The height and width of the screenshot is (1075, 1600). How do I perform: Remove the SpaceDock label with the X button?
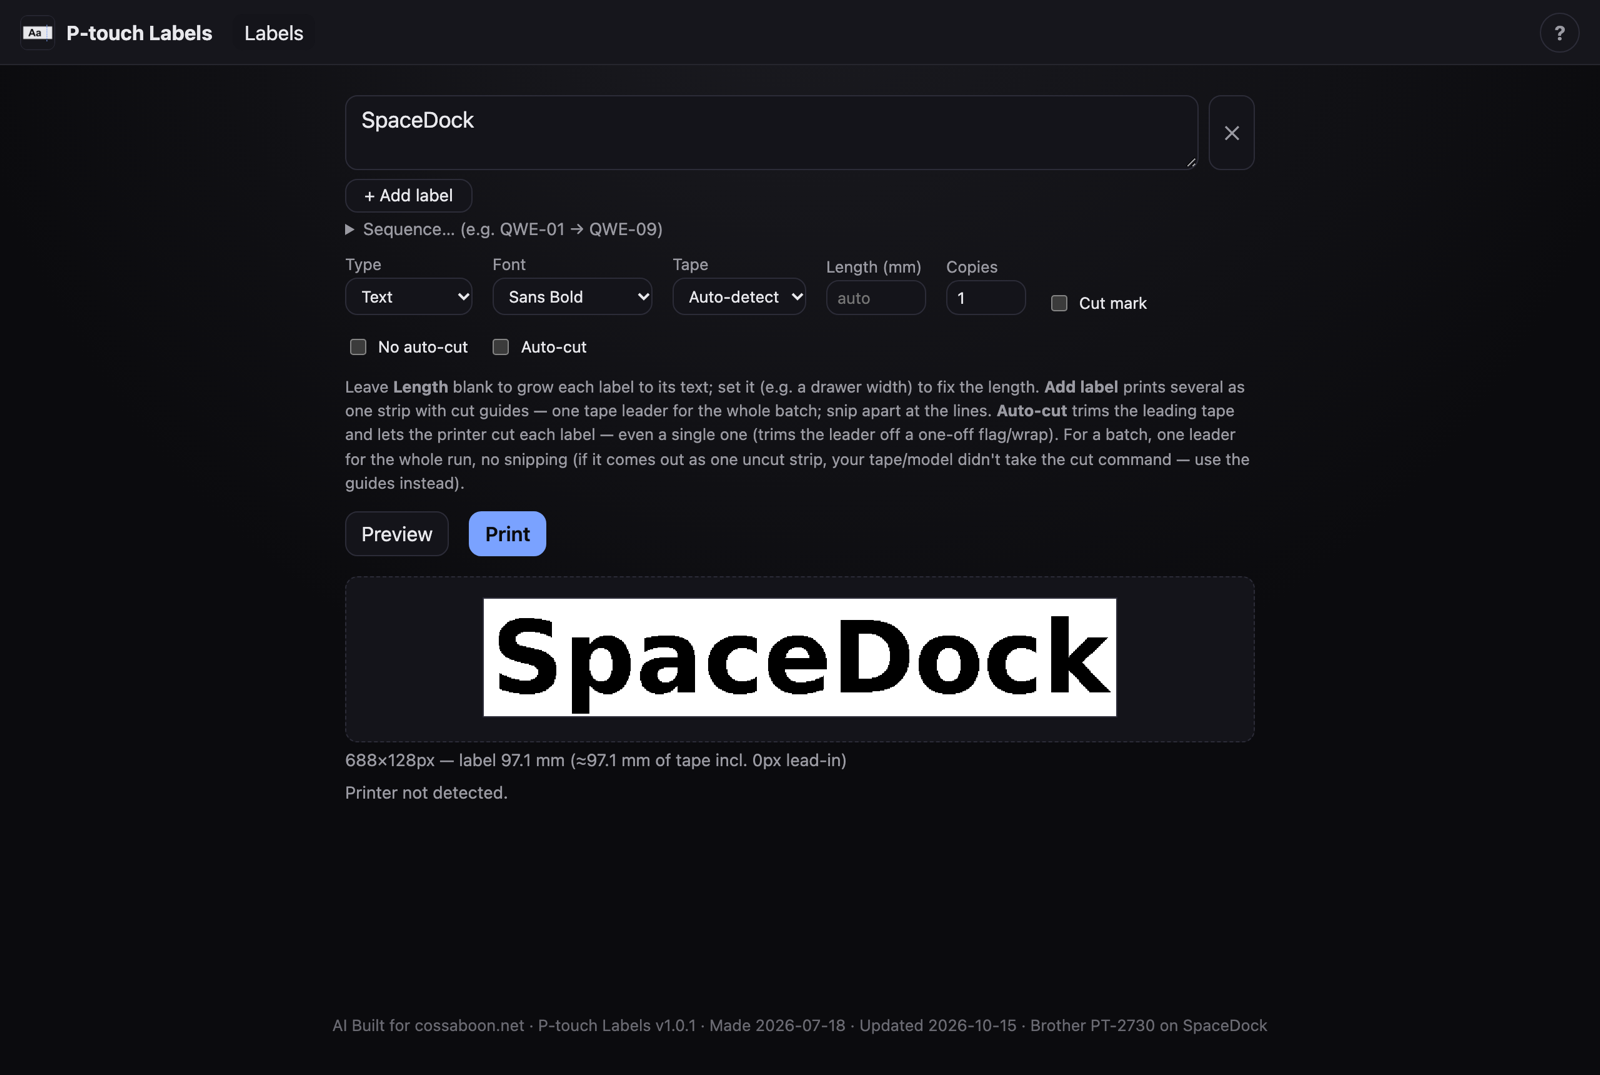(x=1231, y=133)
